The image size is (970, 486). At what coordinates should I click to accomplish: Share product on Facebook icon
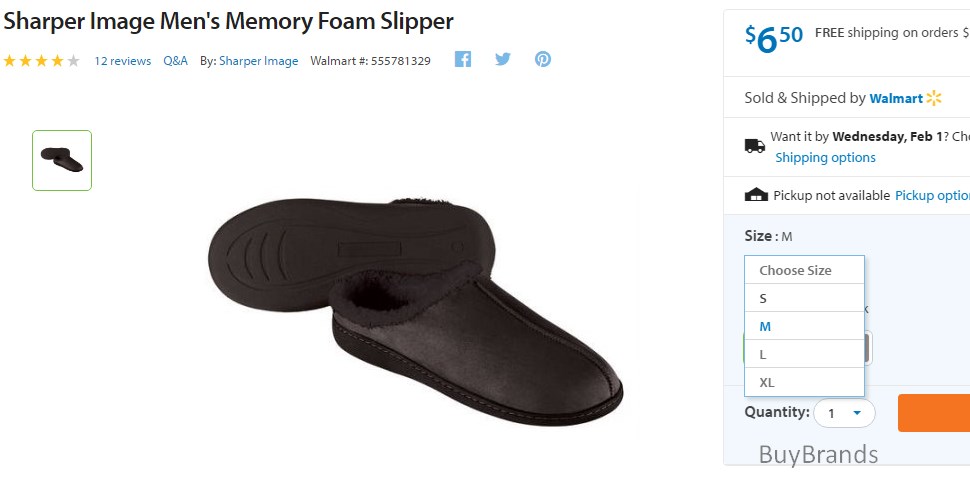(463, 59)
